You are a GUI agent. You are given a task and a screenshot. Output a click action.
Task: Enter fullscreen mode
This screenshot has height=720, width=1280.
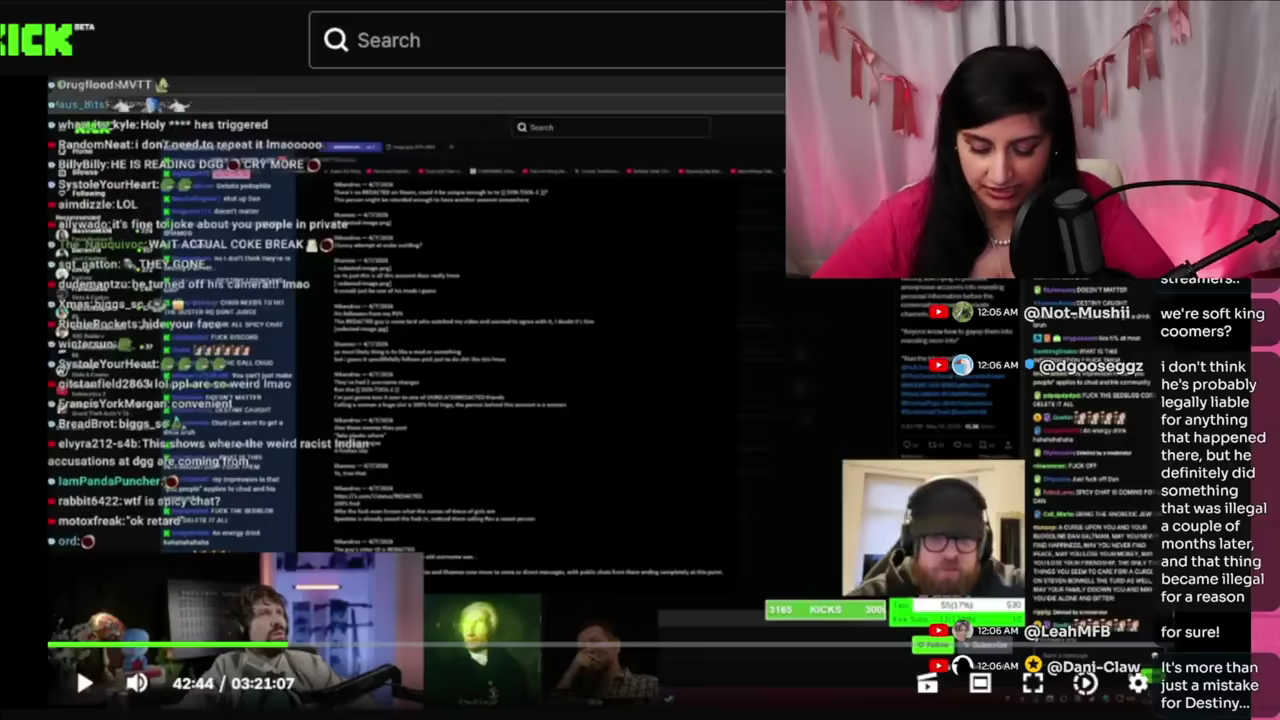1033,683
